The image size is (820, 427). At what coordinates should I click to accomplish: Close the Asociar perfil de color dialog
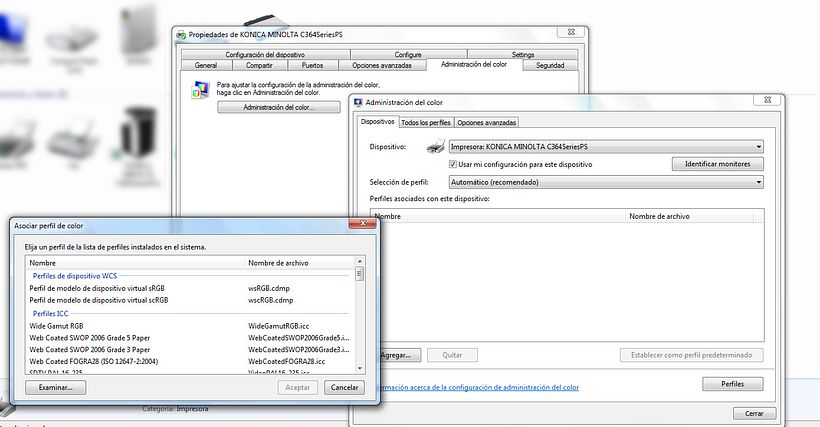[x=363, y=224]
